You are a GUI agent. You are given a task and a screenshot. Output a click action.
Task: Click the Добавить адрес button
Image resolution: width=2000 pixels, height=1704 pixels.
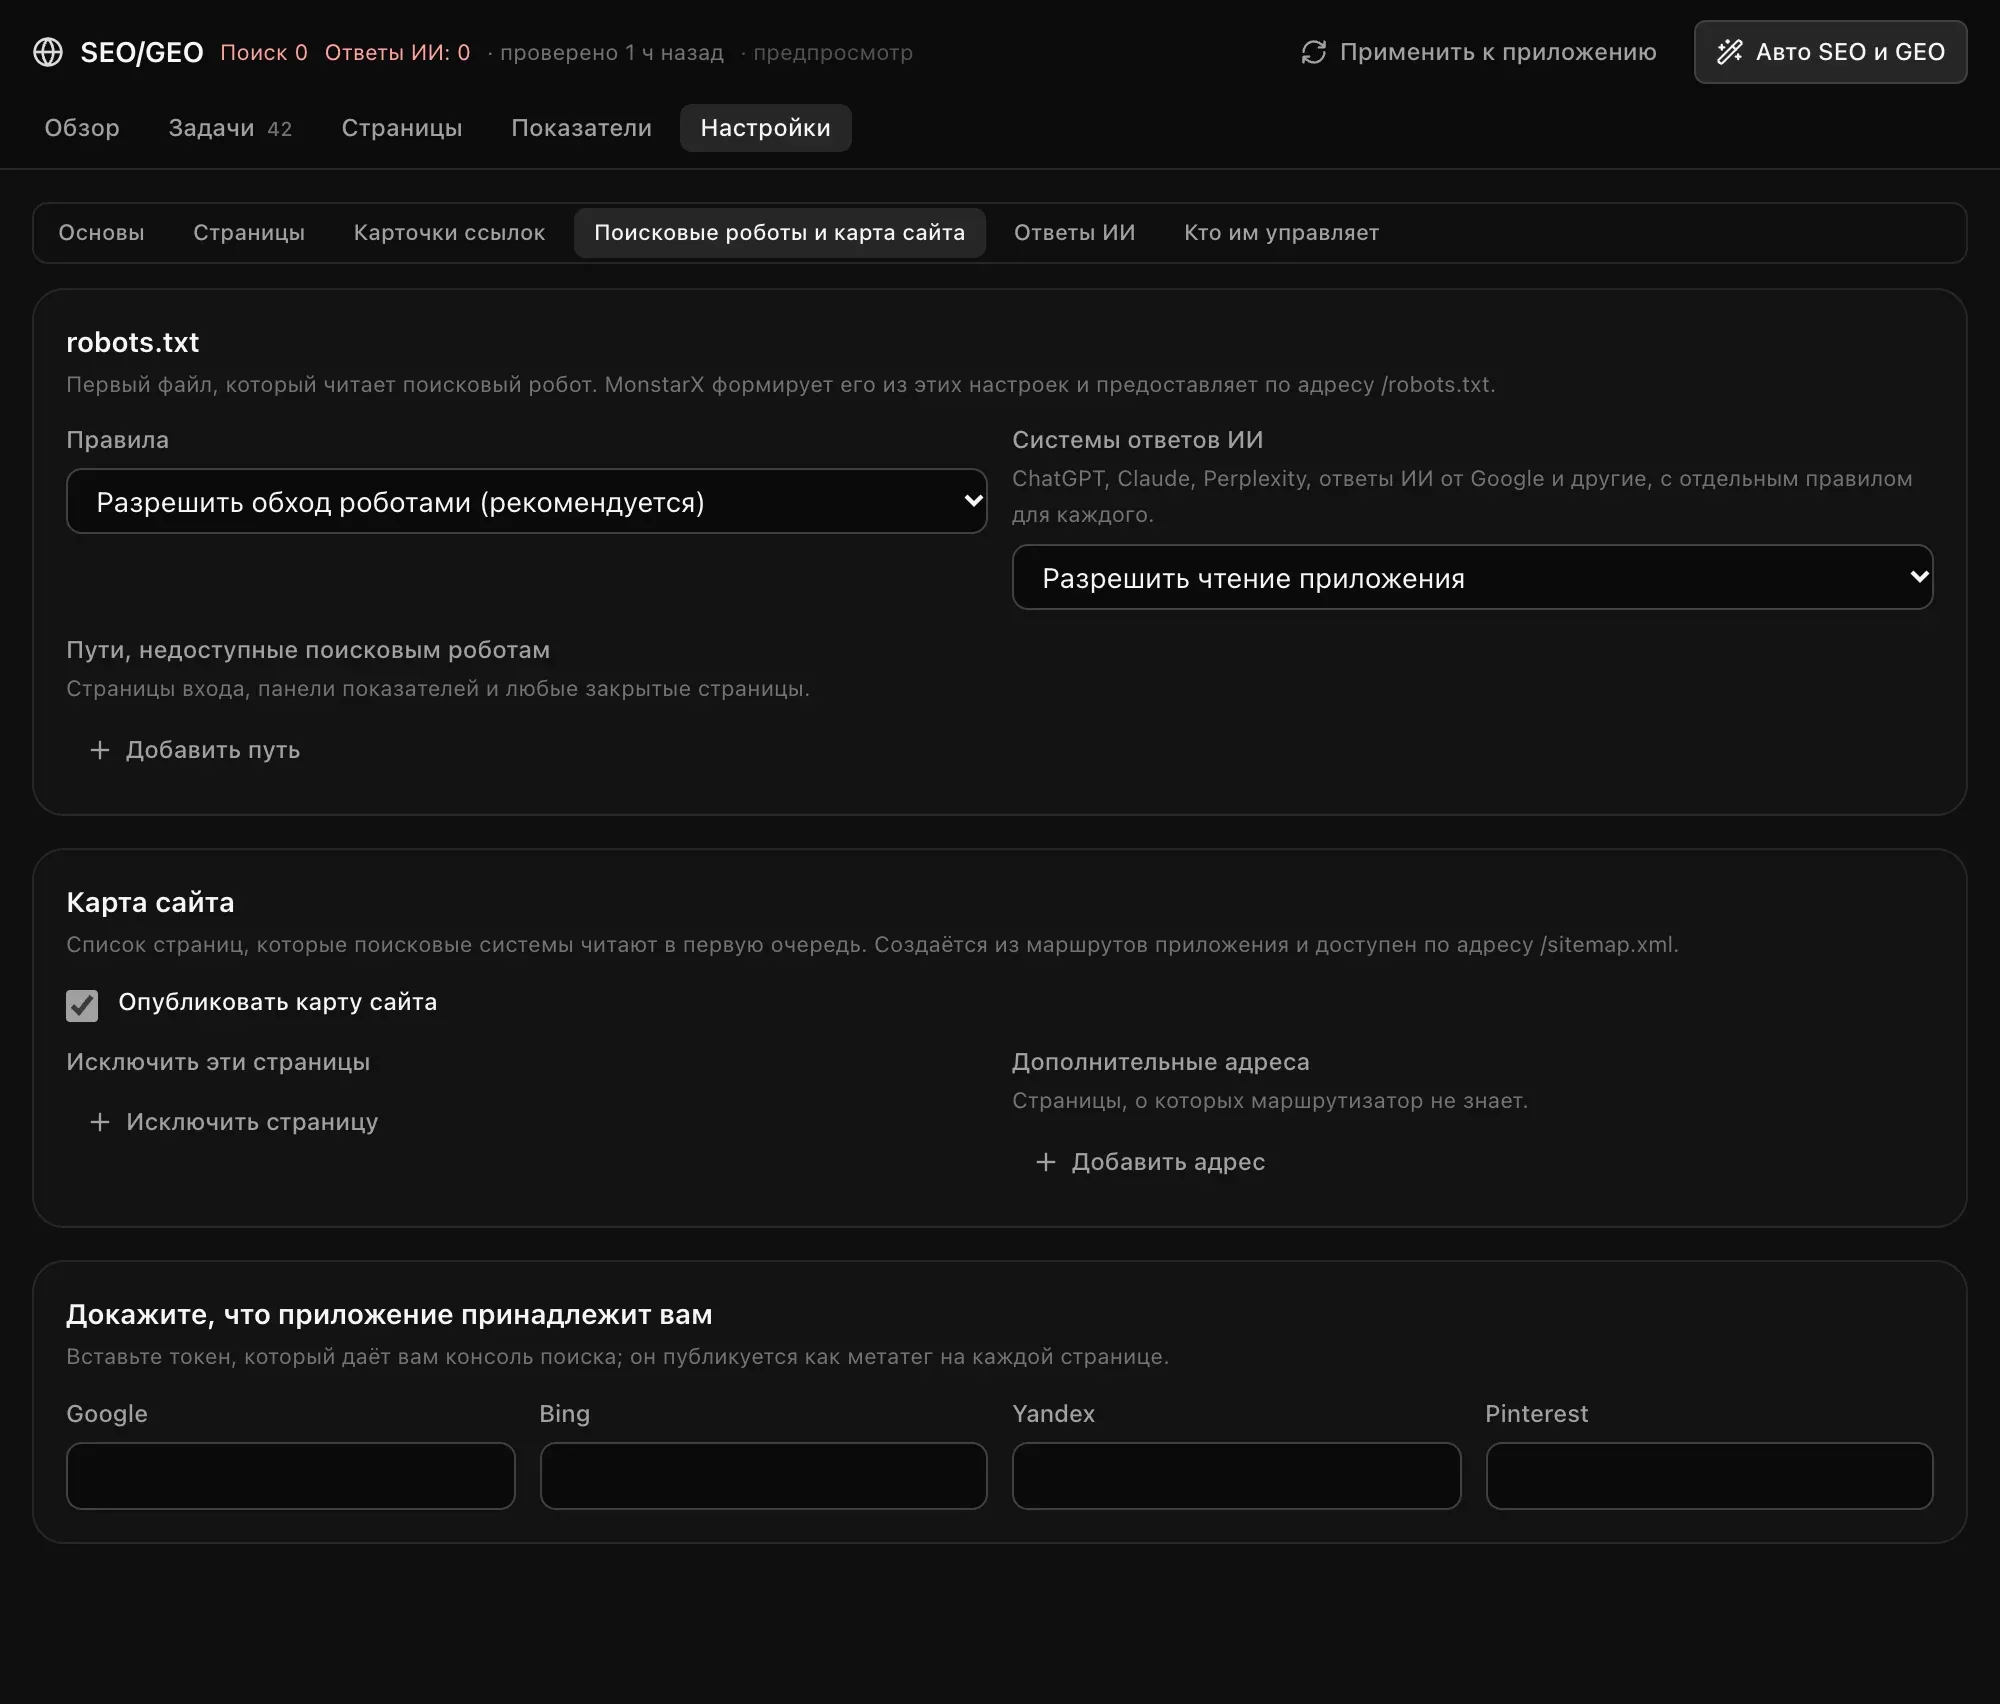1150,1162
